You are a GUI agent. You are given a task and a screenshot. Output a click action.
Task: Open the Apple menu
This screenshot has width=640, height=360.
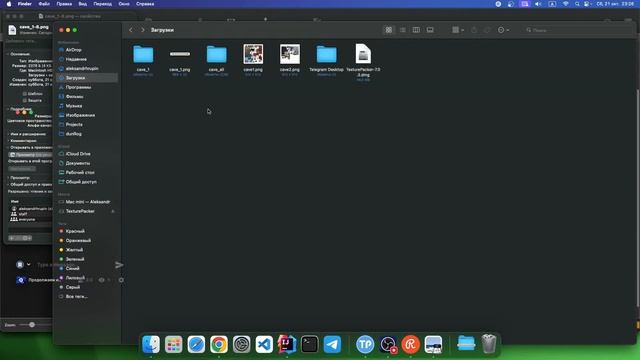[9, 4]
